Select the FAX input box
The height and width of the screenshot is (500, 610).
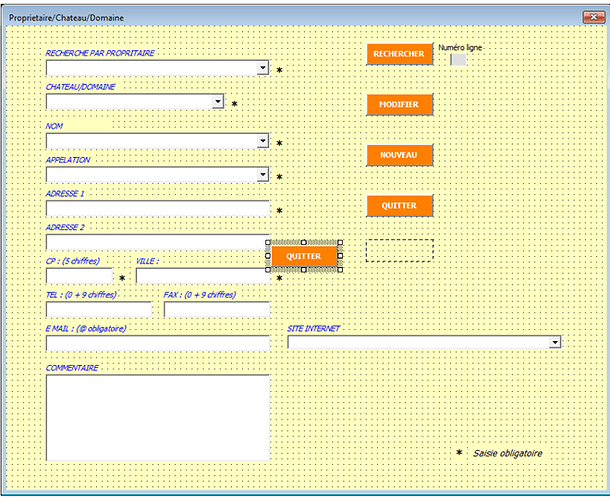pos(216,309)
